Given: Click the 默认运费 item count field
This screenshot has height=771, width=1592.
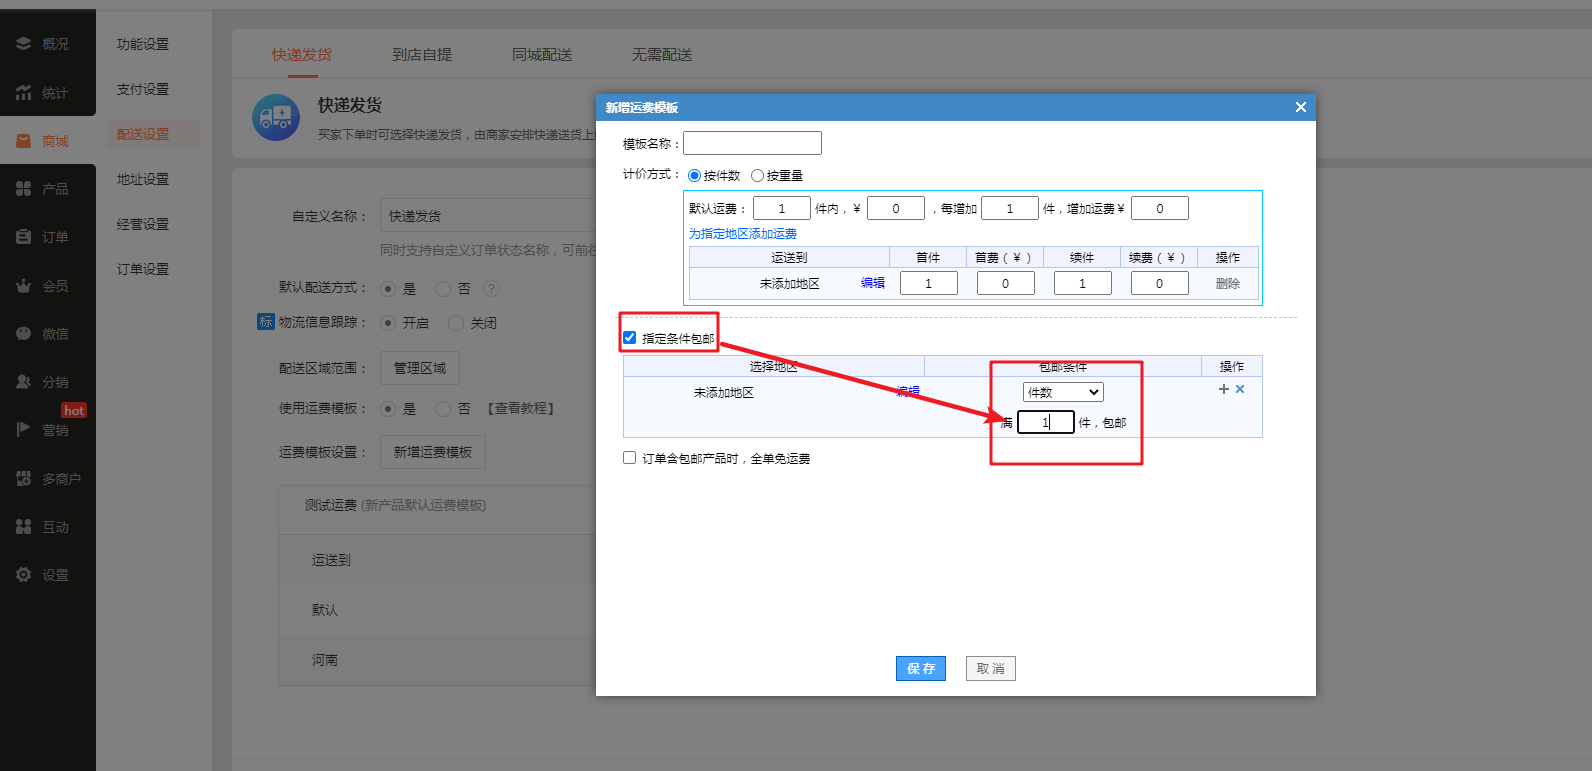Looking at the screenshot, I should (x=782, y=208).
